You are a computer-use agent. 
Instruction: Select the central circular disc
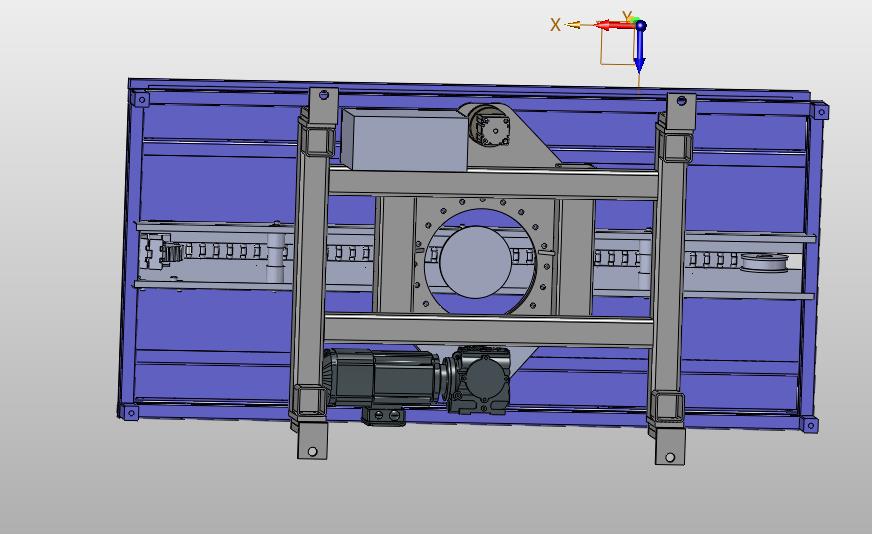point(475,261)
